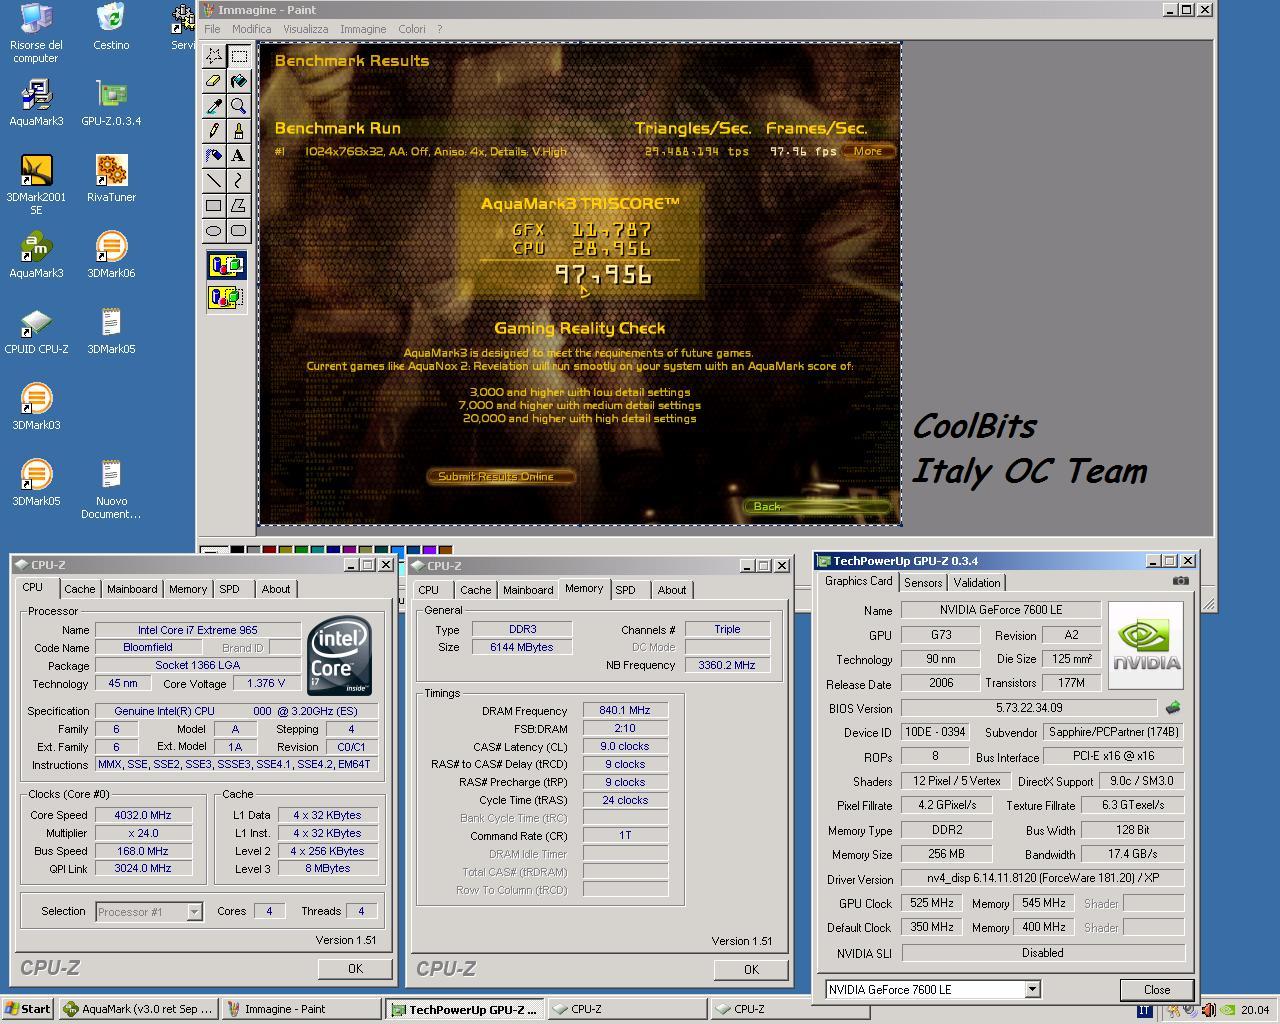The height and width of the screenshot is (1024, 1280).
Task: Click the DRAM Frequency 840.1 MHz field
Action: coord(625,711)
